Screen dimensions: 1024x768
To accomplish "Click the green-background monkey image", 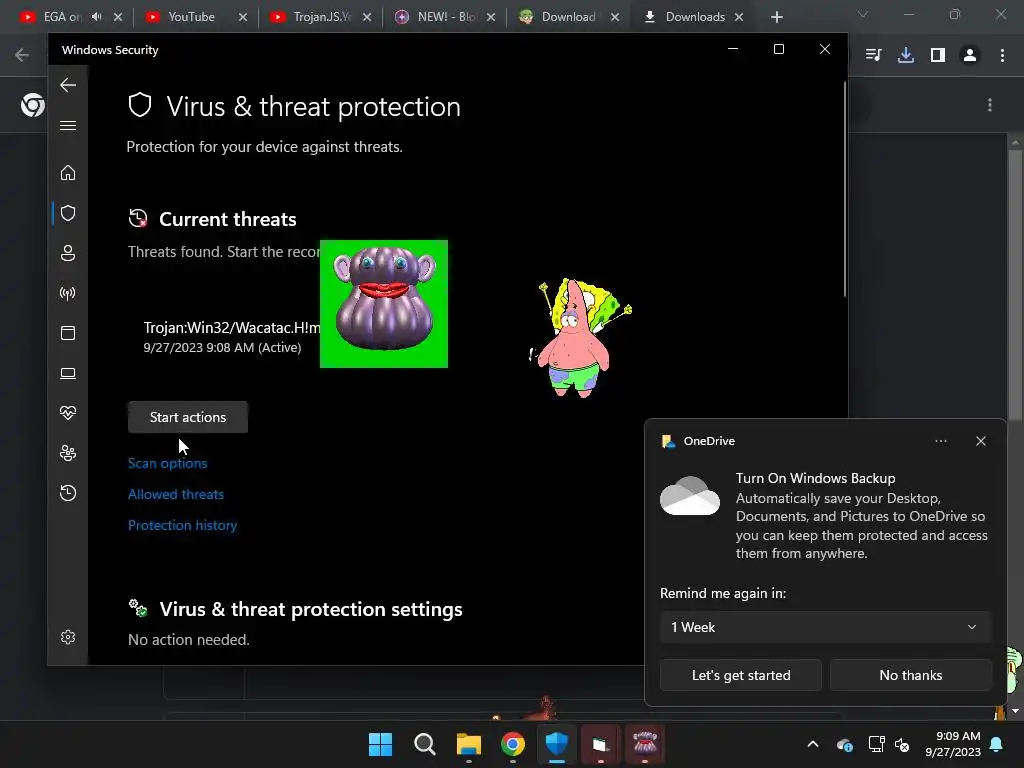I will (x=384, y=304).
